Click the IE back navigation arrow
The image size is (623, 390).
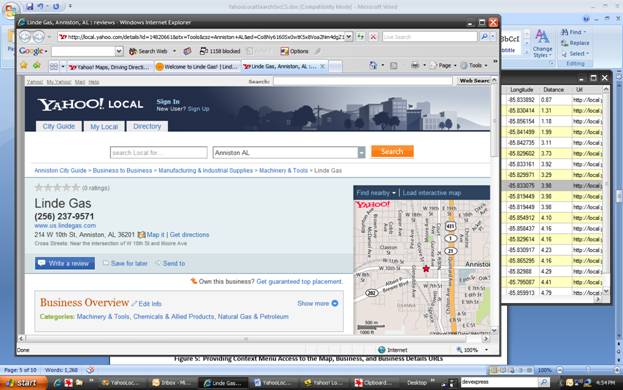click(x=25, y=37)
